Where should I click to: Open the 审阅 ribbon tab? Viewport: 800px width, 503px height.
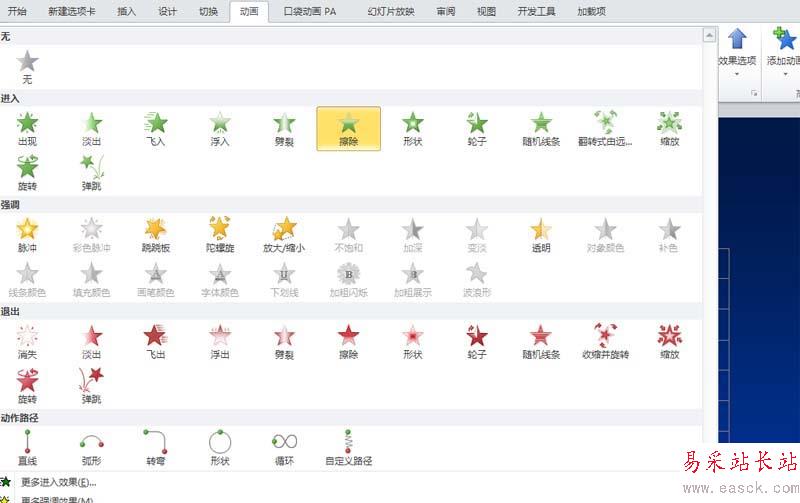[446, 11]
